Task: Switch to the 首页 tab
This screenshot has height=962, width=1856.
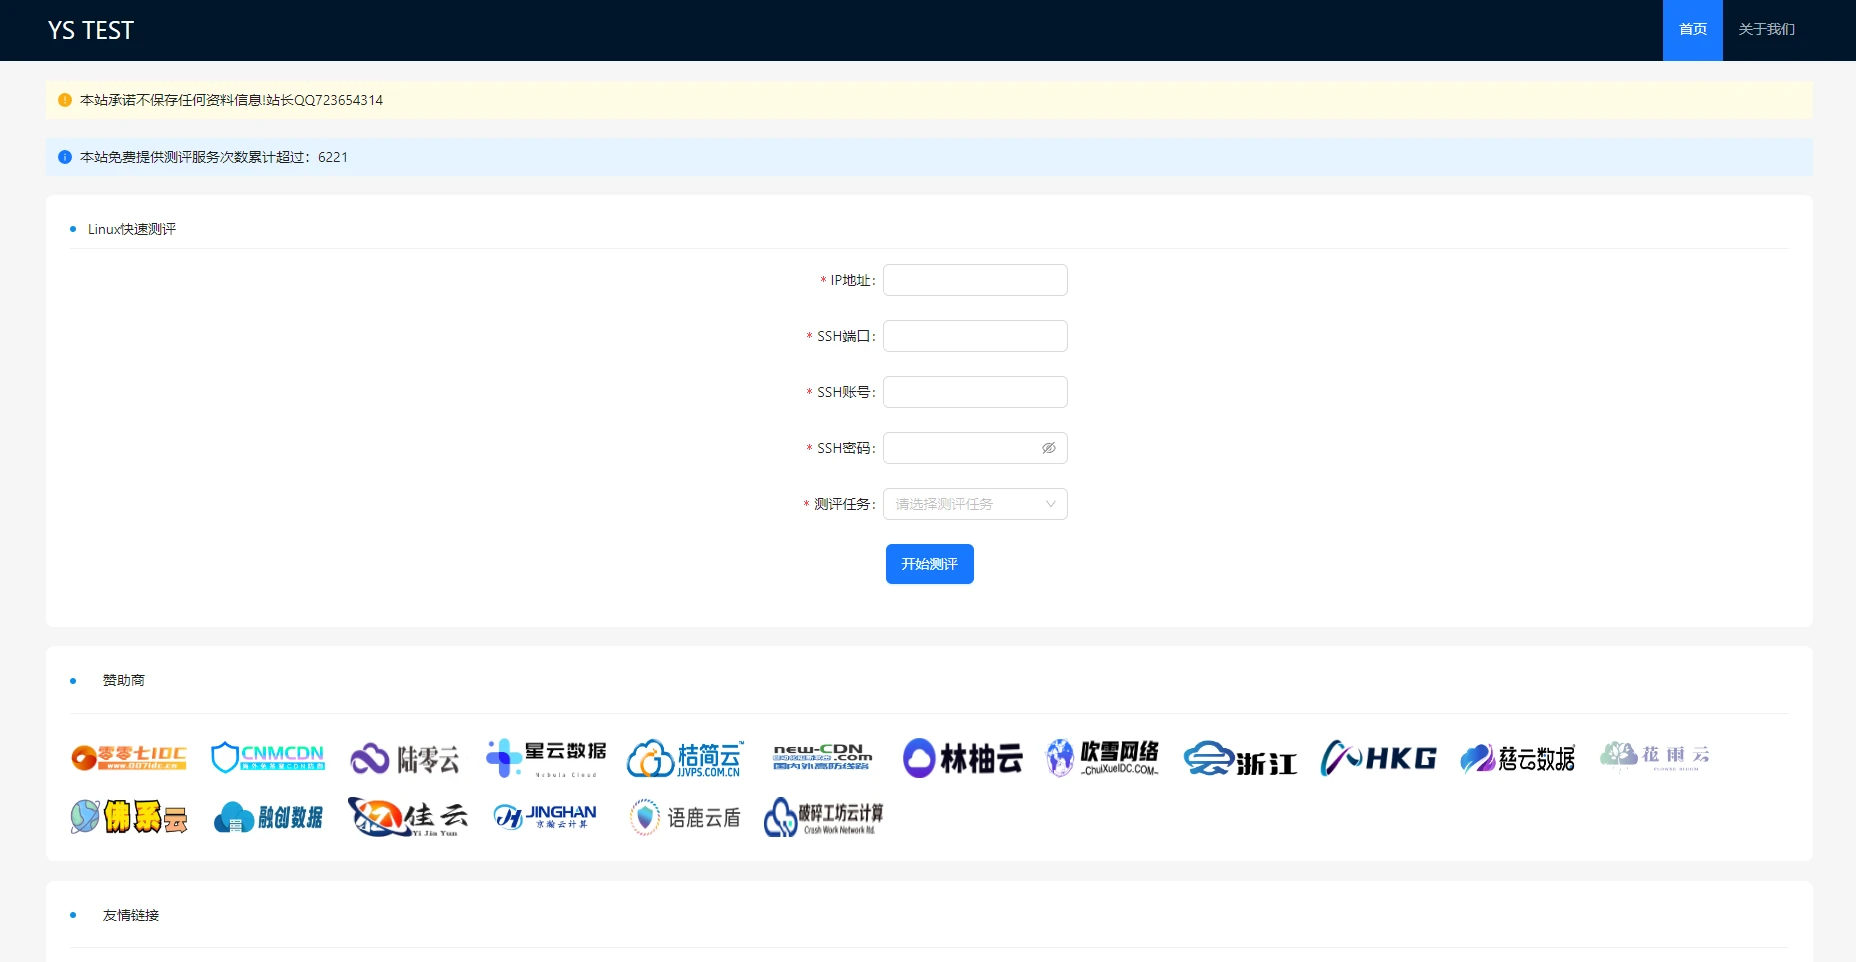Action: 1692,30
